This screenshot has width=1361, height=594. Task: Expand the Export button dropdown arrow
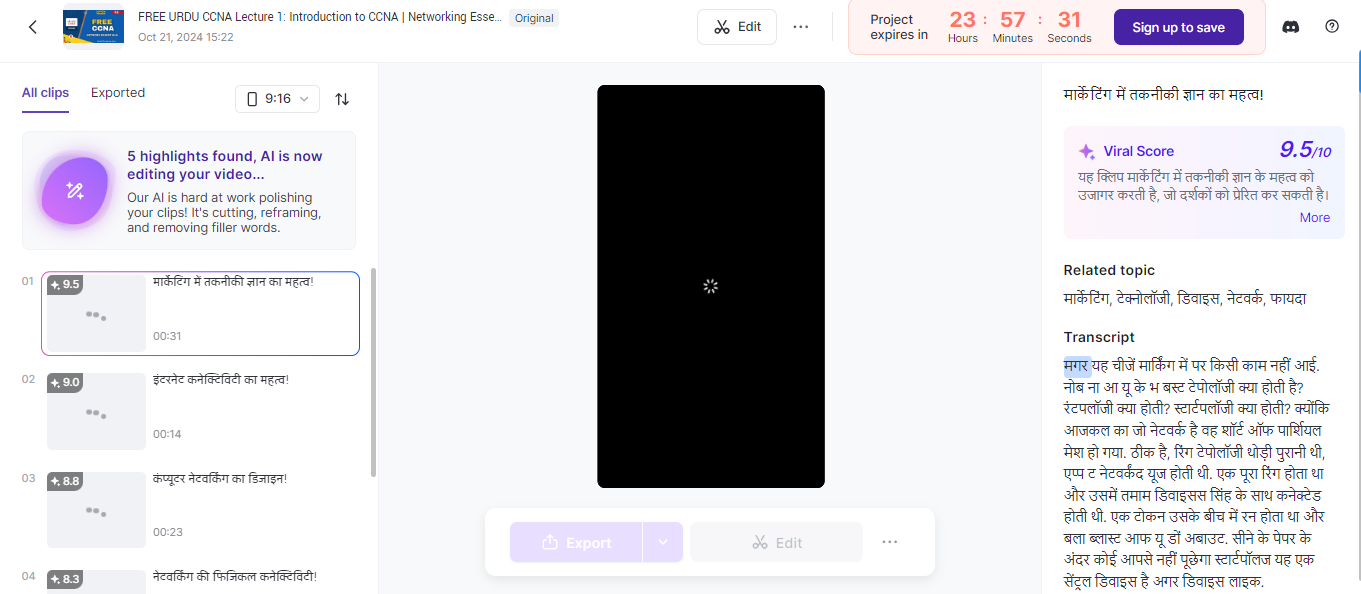click(662, 541)
